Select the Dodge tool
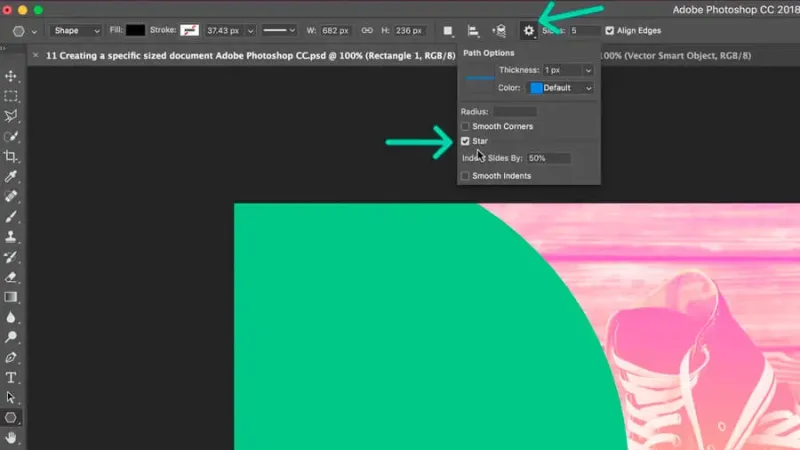The height and width of the screenshot is (450, 800). tap(11, 337)
